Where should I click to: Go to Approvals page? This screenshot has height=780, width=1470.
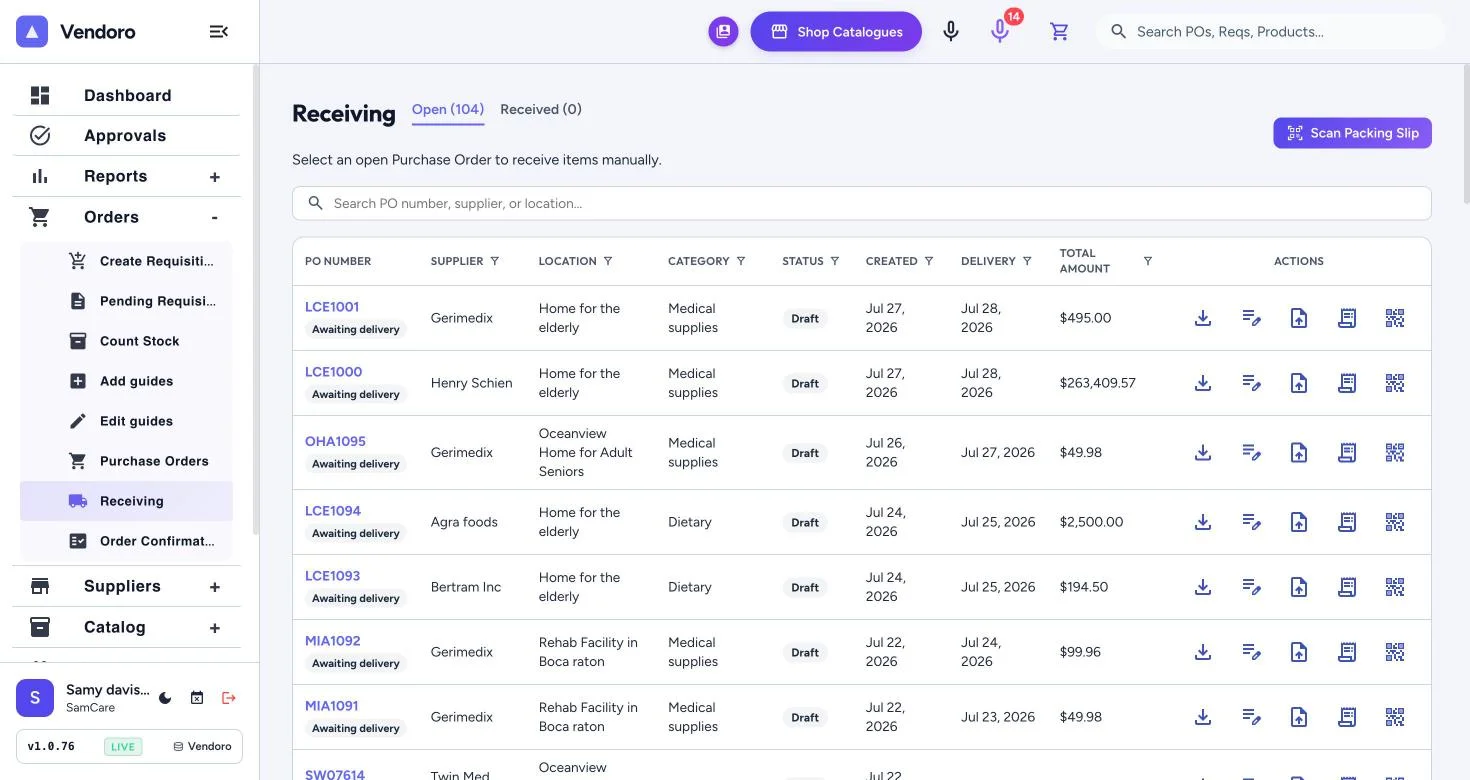point(126,135)
